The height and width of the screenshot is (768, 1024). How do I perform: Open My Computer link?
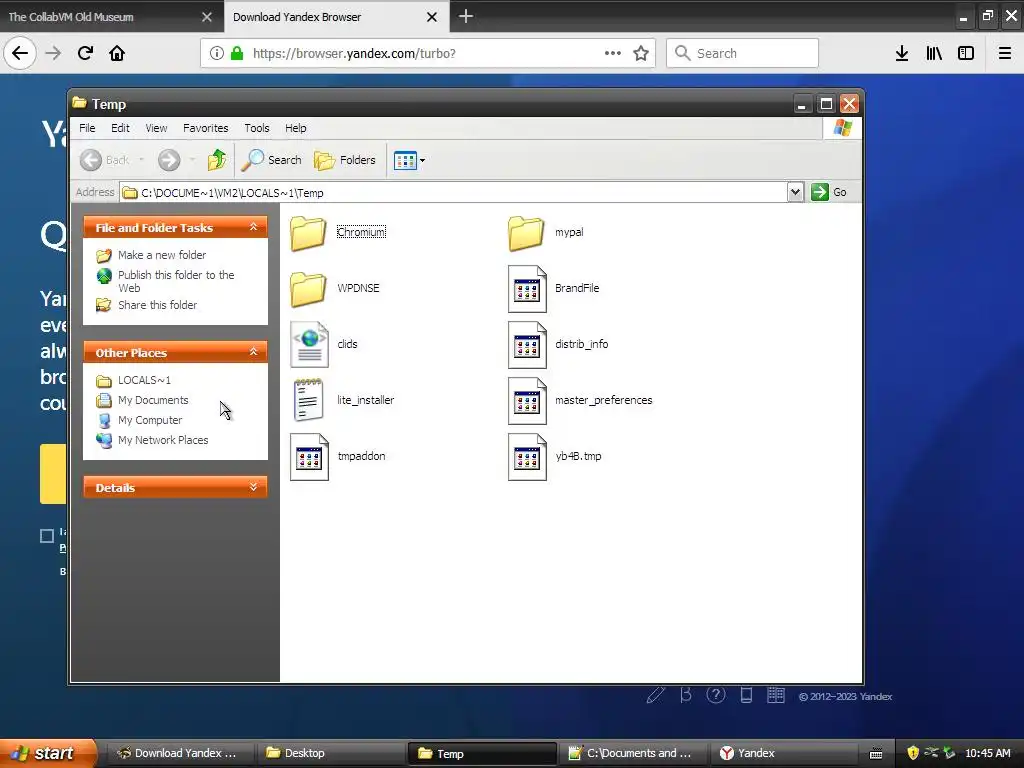(x=139, y=421)
